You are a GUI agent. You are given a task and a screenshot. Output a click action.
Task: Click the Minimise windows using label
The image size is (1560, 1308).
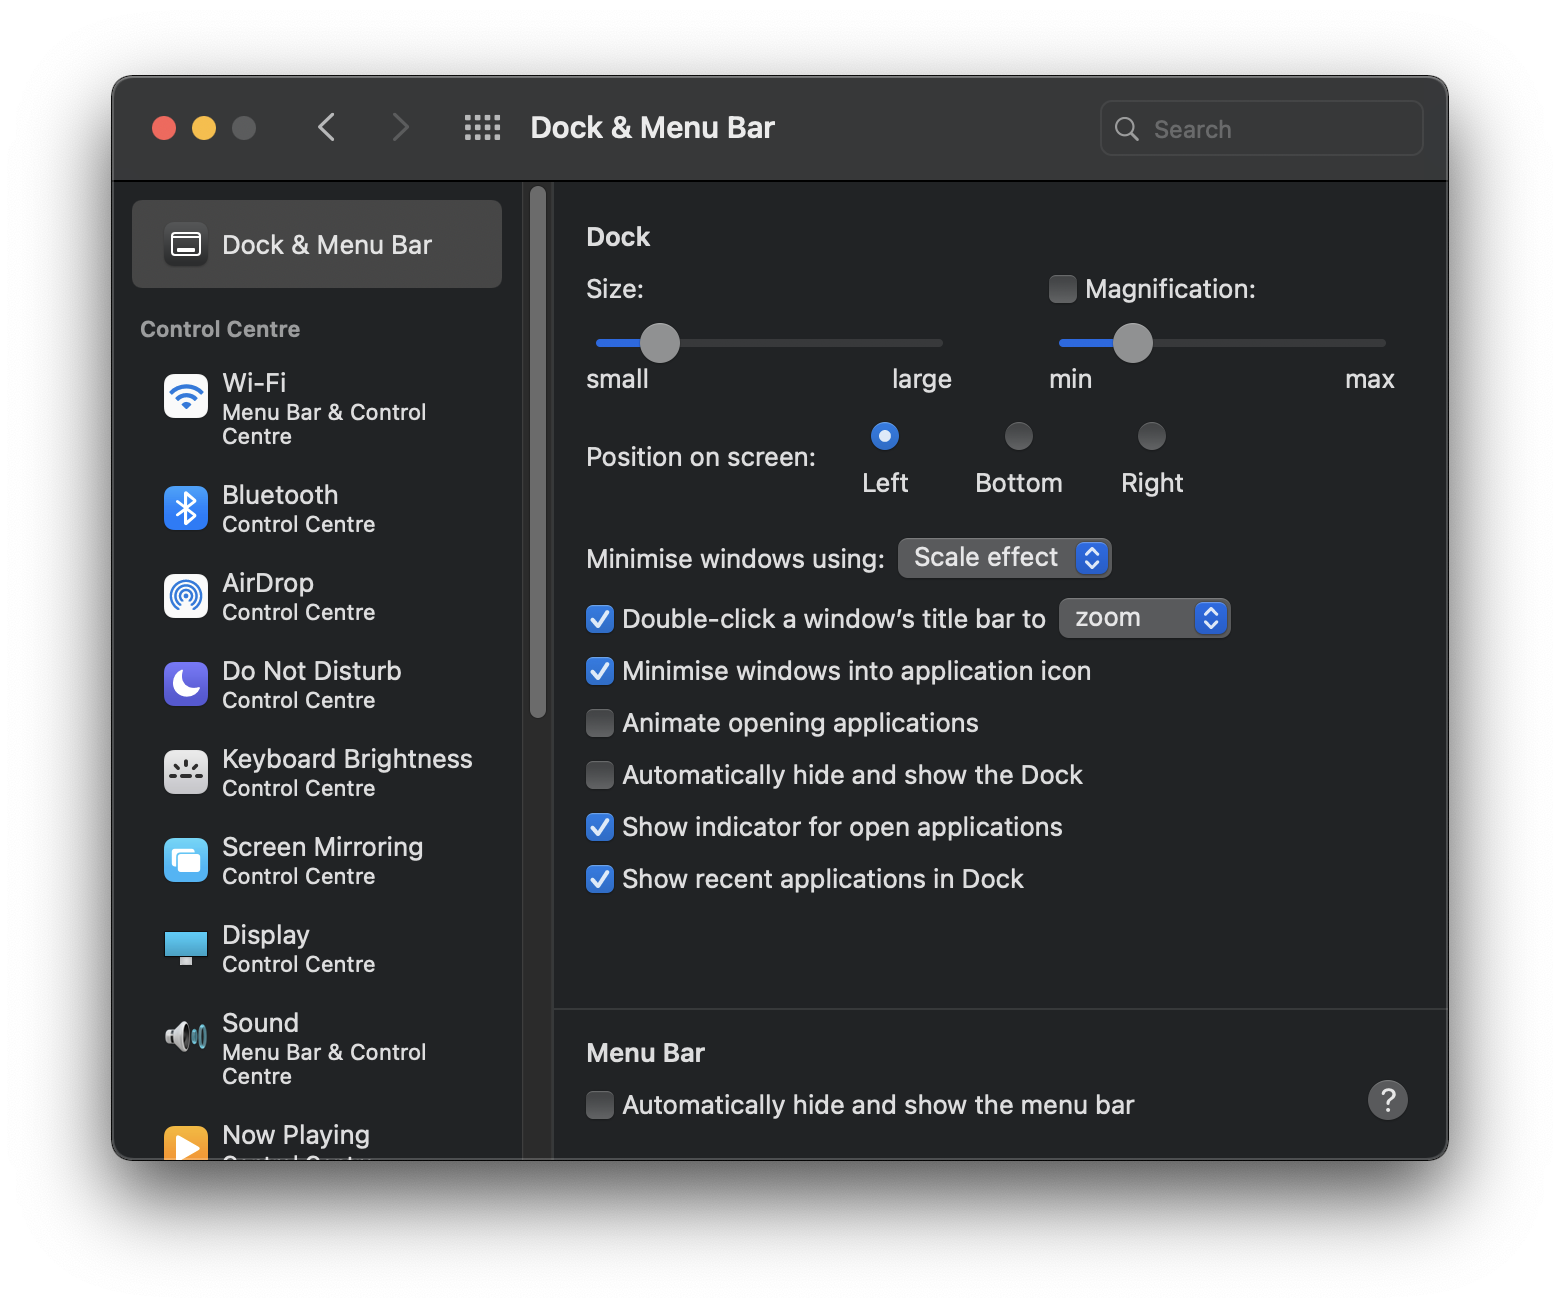pyautogui.click(x=735, y=559)
